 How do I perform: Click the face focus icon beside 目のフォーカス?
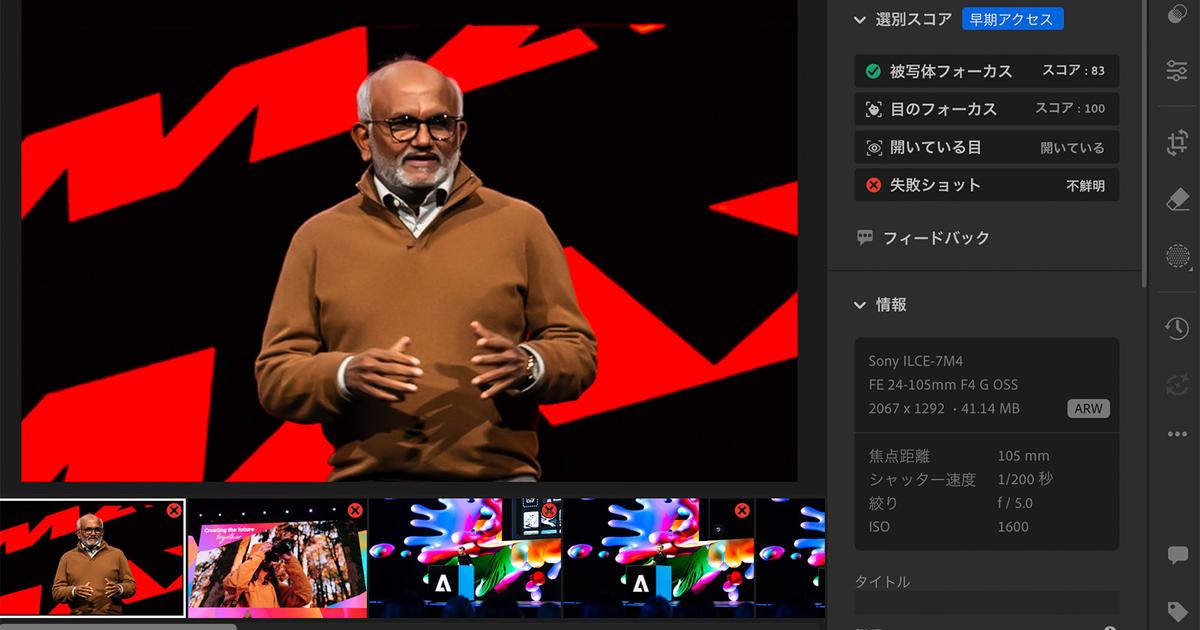pyautogui.click(x=873, y=109)
